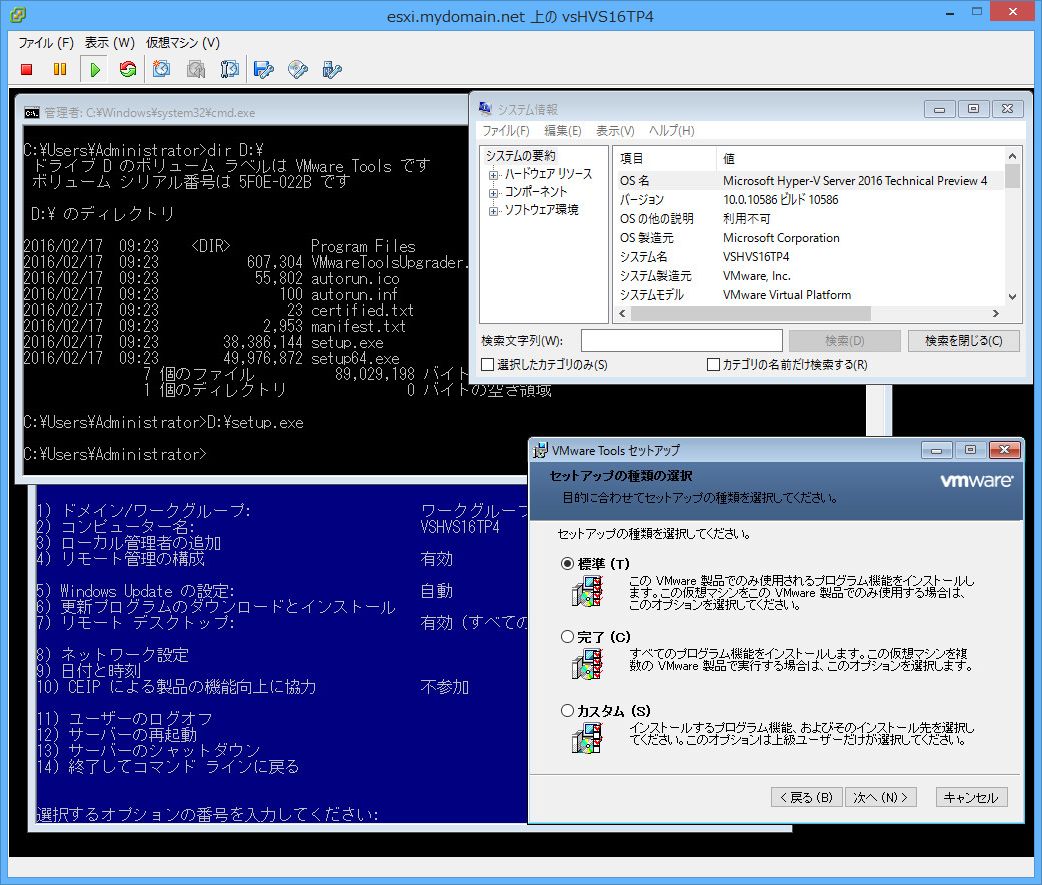Click 検索を閉じる(C) button
Image resolution: width=1042 pixels, height=885 pixels.
click(x=964, y=341)
